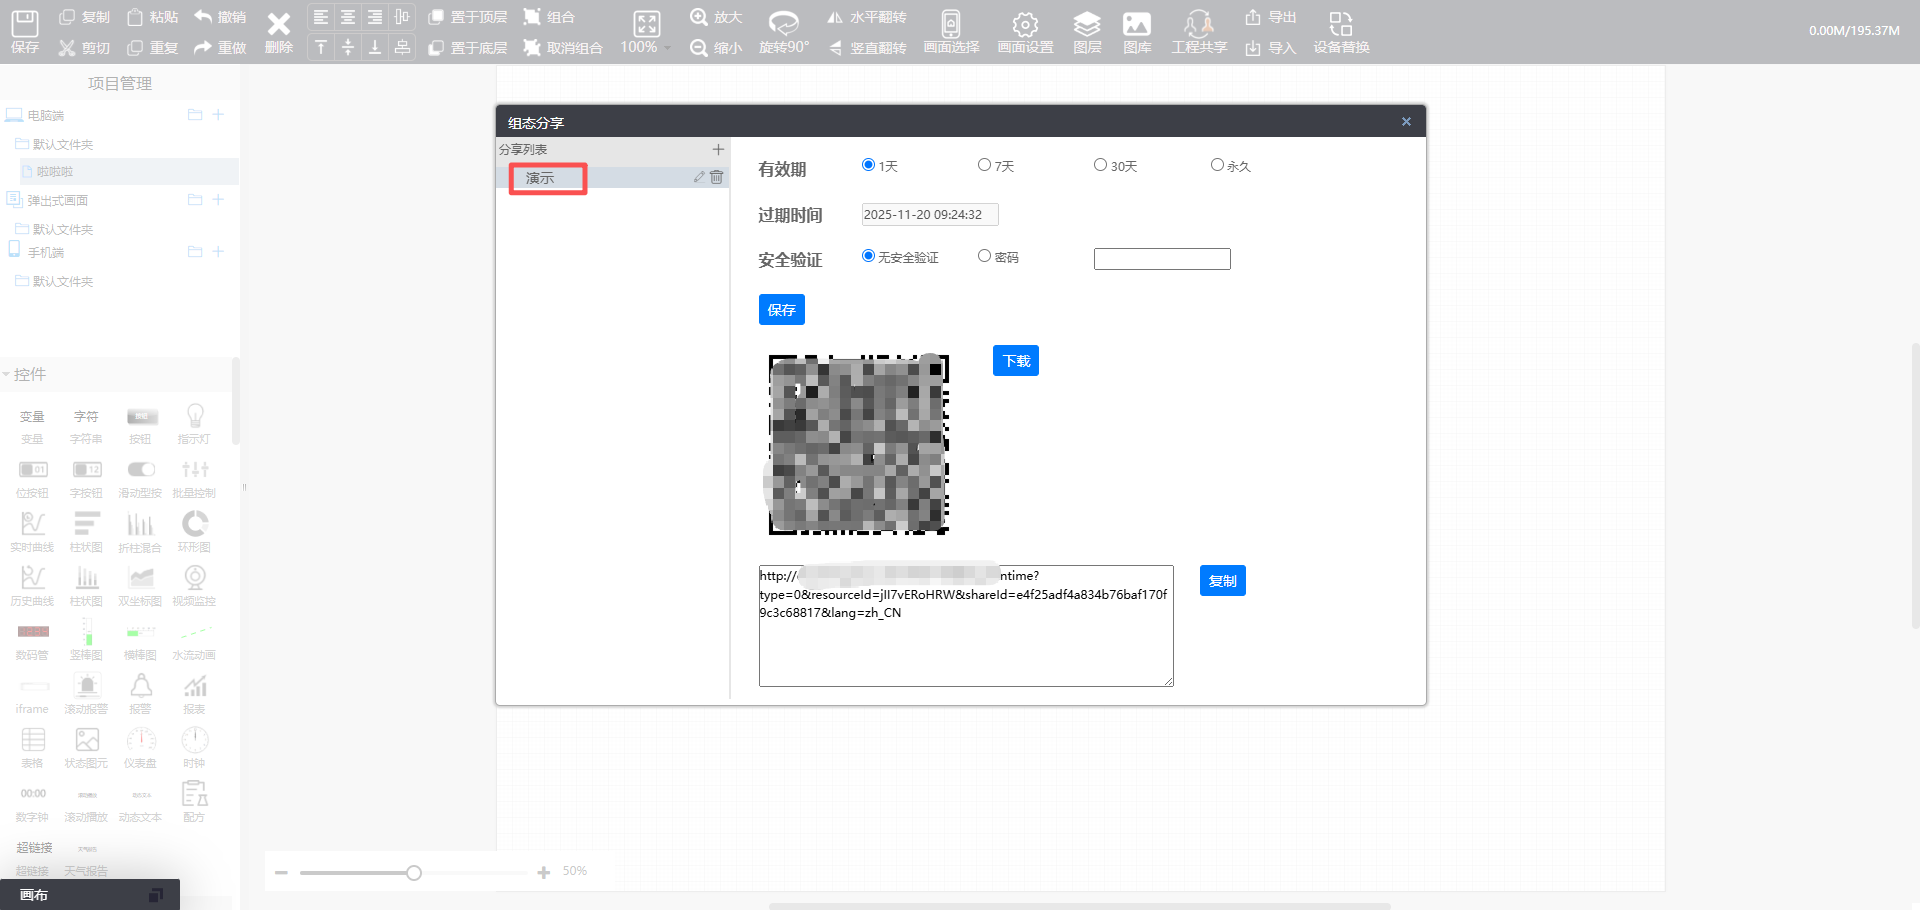Screen dimensions: 1920x910
Task: Open the Screen Settings (画面设置) gear icon
Action: coord(1025,24)
